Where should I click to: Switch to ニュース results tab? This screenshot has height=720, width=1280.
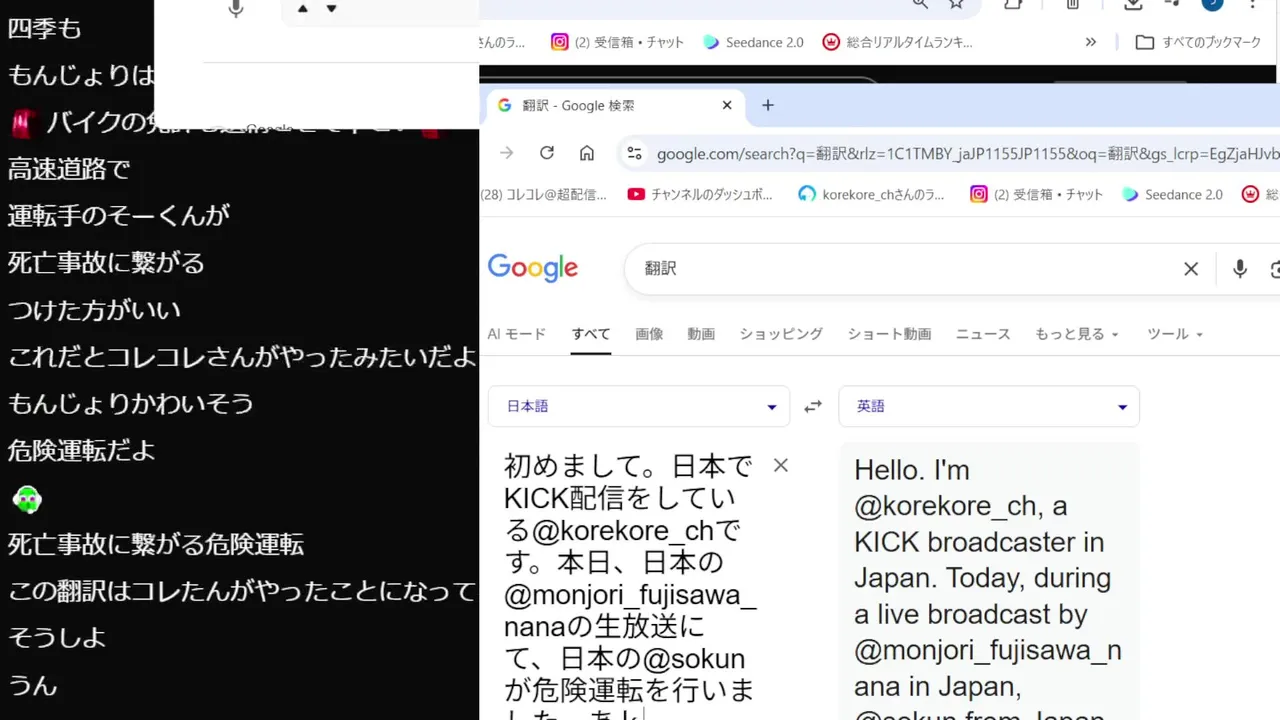click(983, 334)
